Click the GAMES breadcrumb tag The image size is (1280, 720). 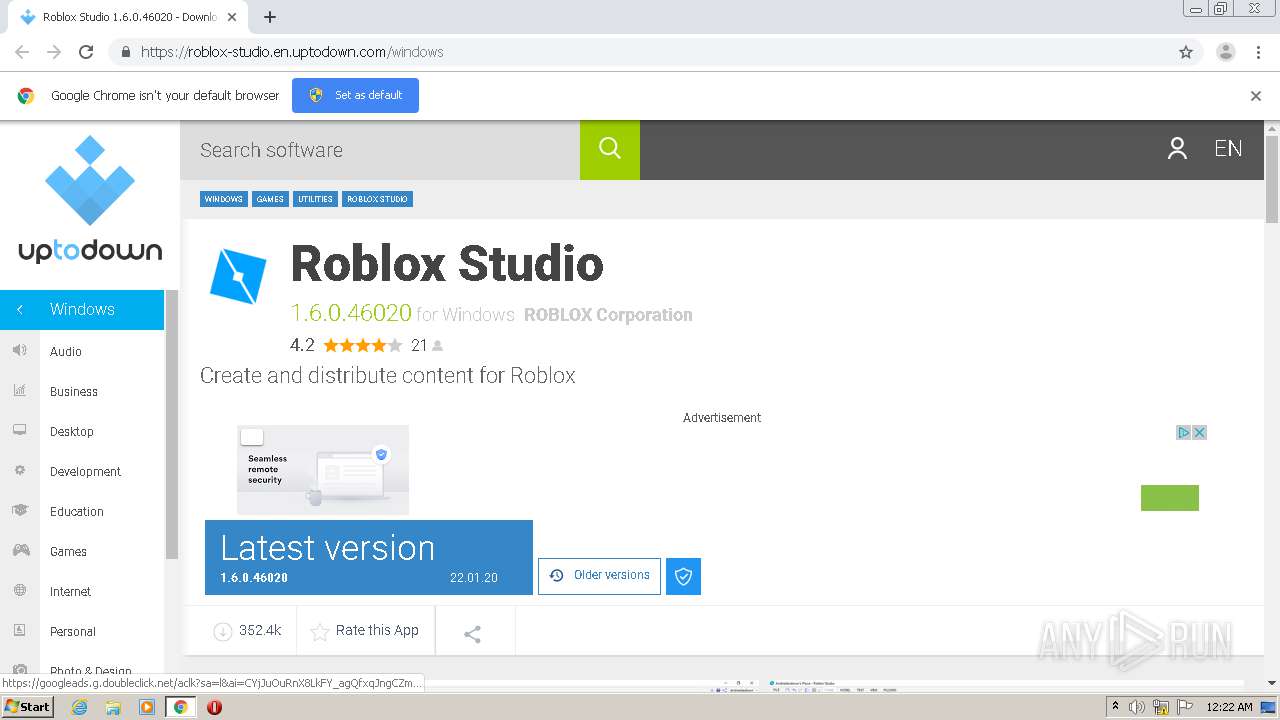coord(270,199)
